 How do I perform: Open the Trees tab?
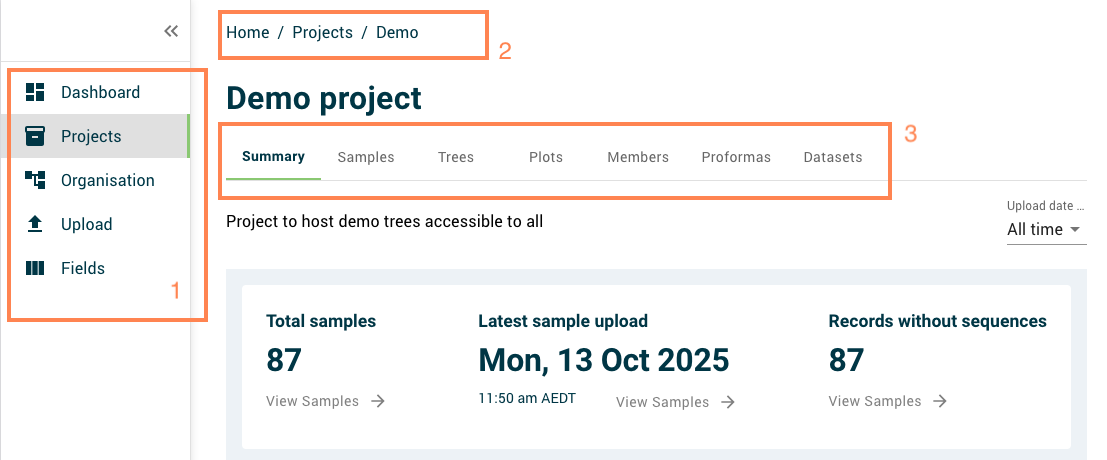click(x=456, y=157)
